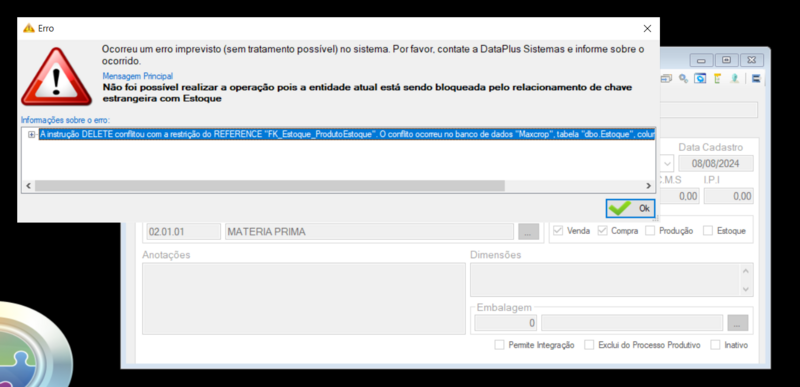Open the Embalagem lookup button
The width and height of the screenshot is (800, 387).
click(738, 323)
